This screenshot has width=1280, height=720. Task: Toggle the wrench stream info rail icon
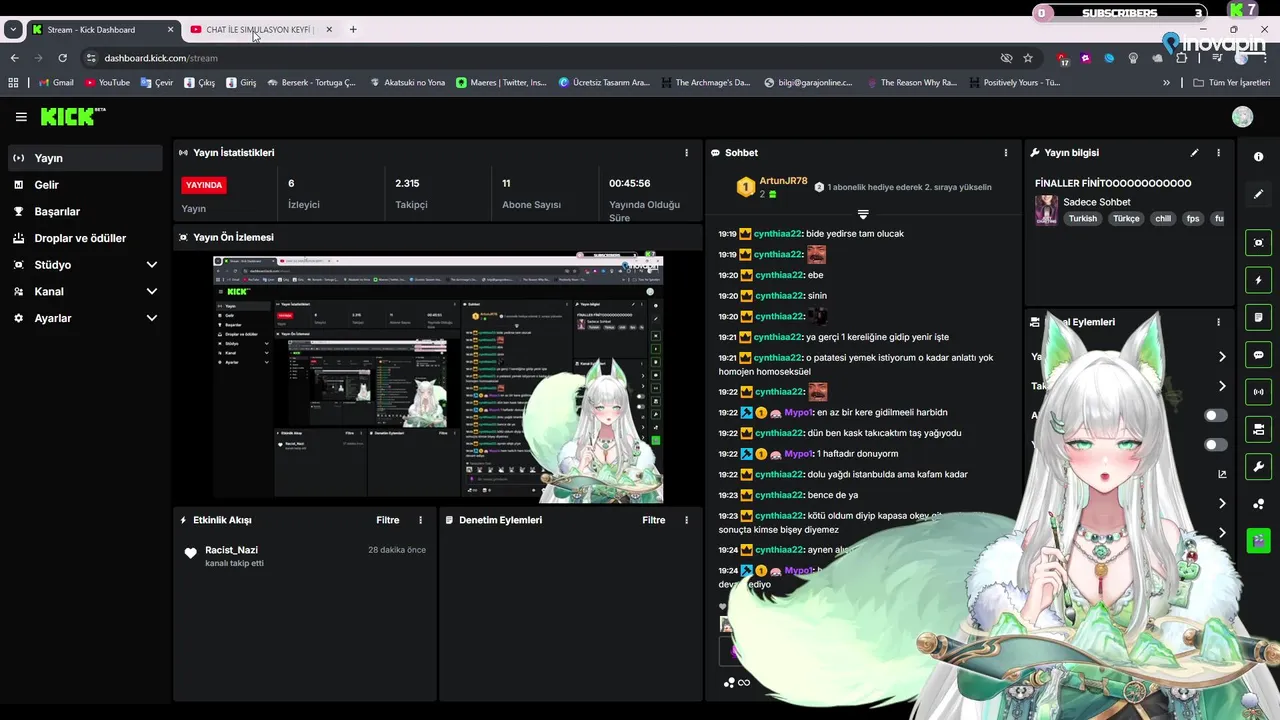[1258, 466]
